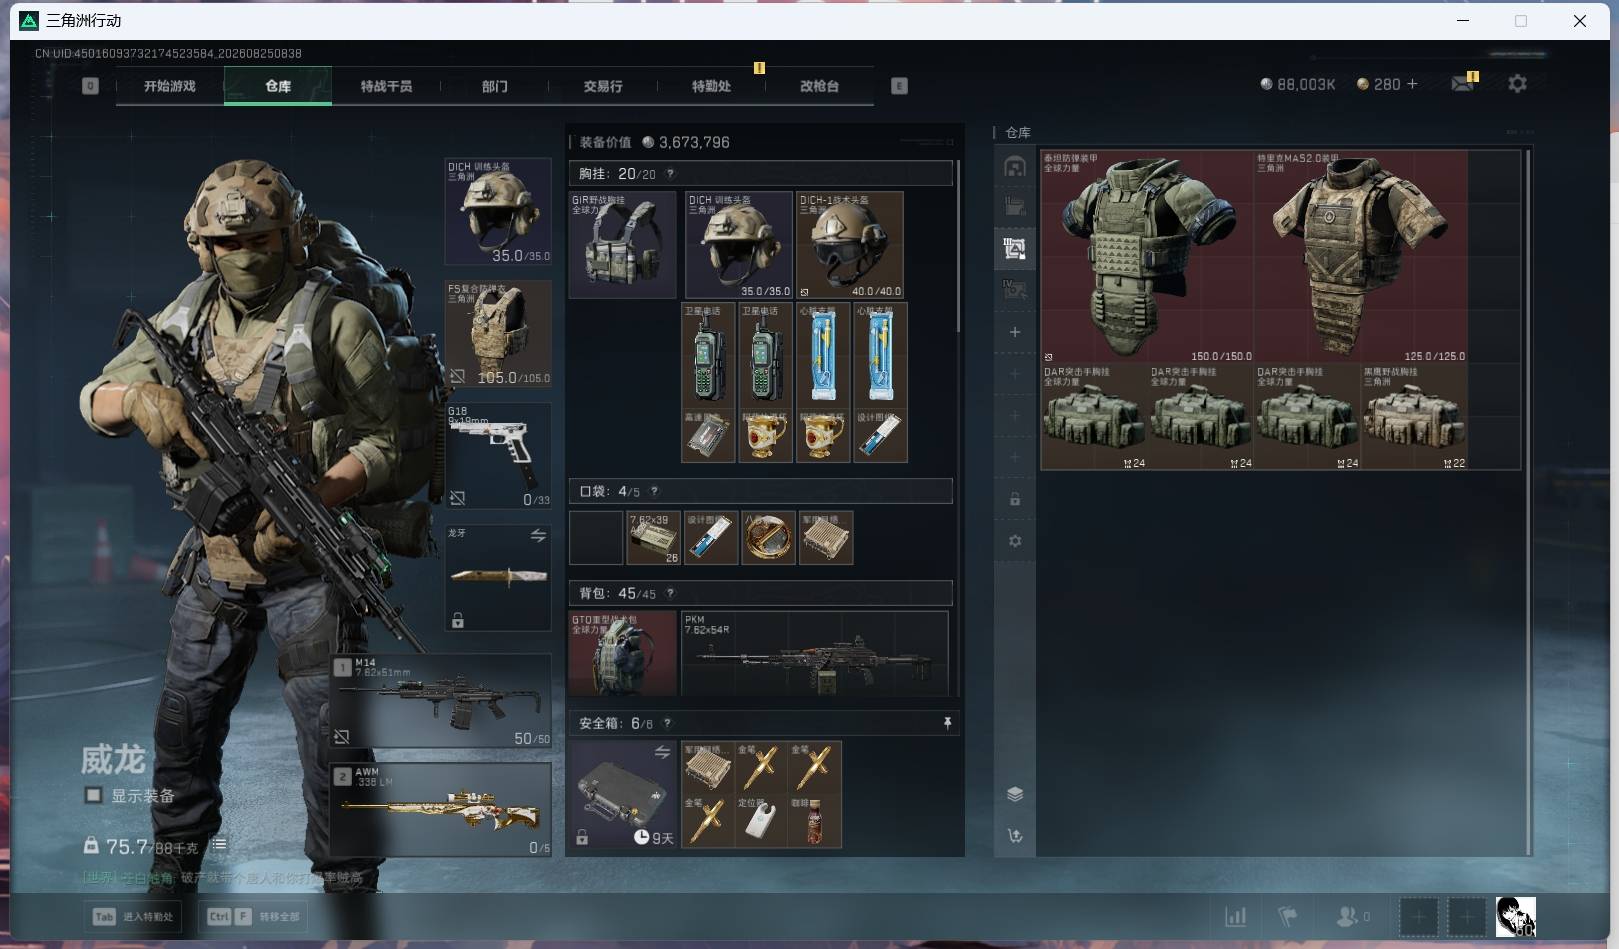Open the 特战干员 tab
Image resolution: width=1619 pixels, height=949 pixels.
pyautogui.click(x=386, y=86)
